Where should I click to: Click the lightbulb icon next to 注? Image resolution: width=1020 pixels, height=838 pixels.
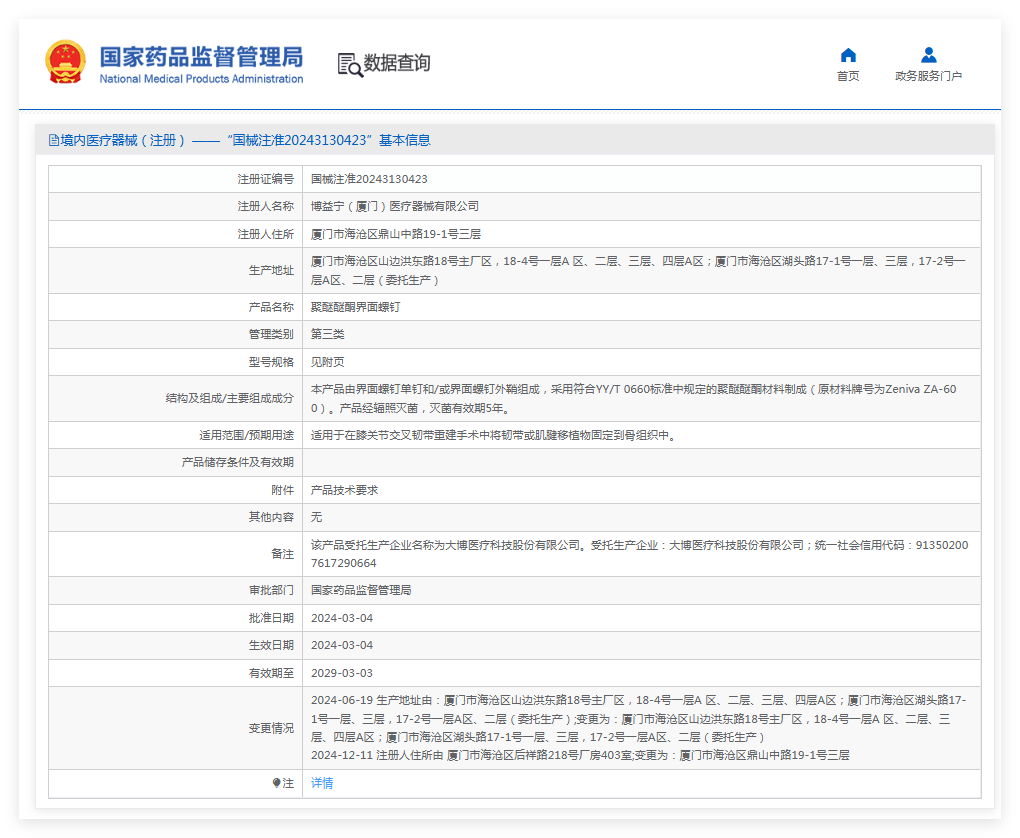(276, 783)
